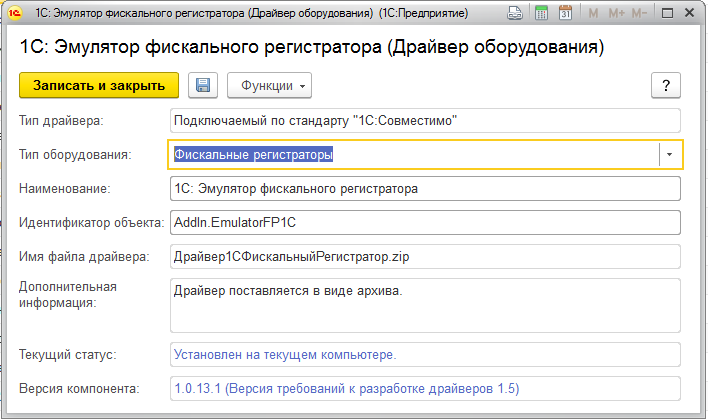708x420 pixels.
Task: Click the Тип драйвера field
Action: click(425, 121)
